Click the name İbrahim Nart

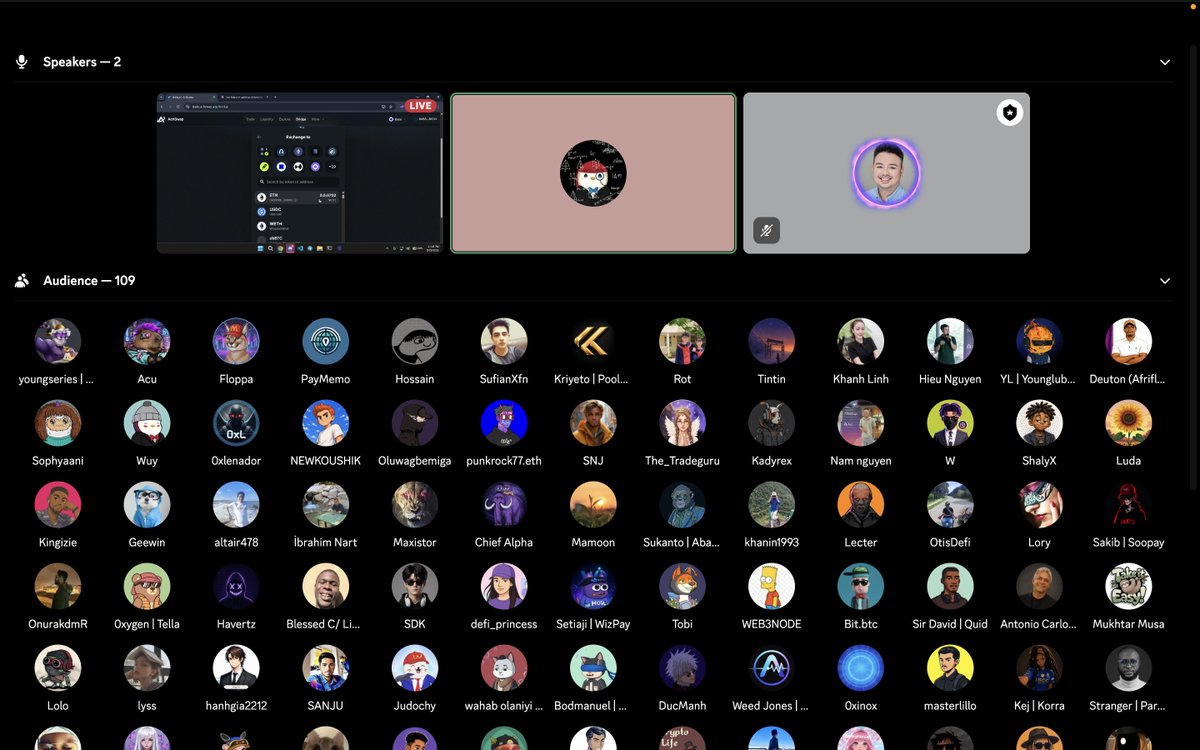coord(326,543)
